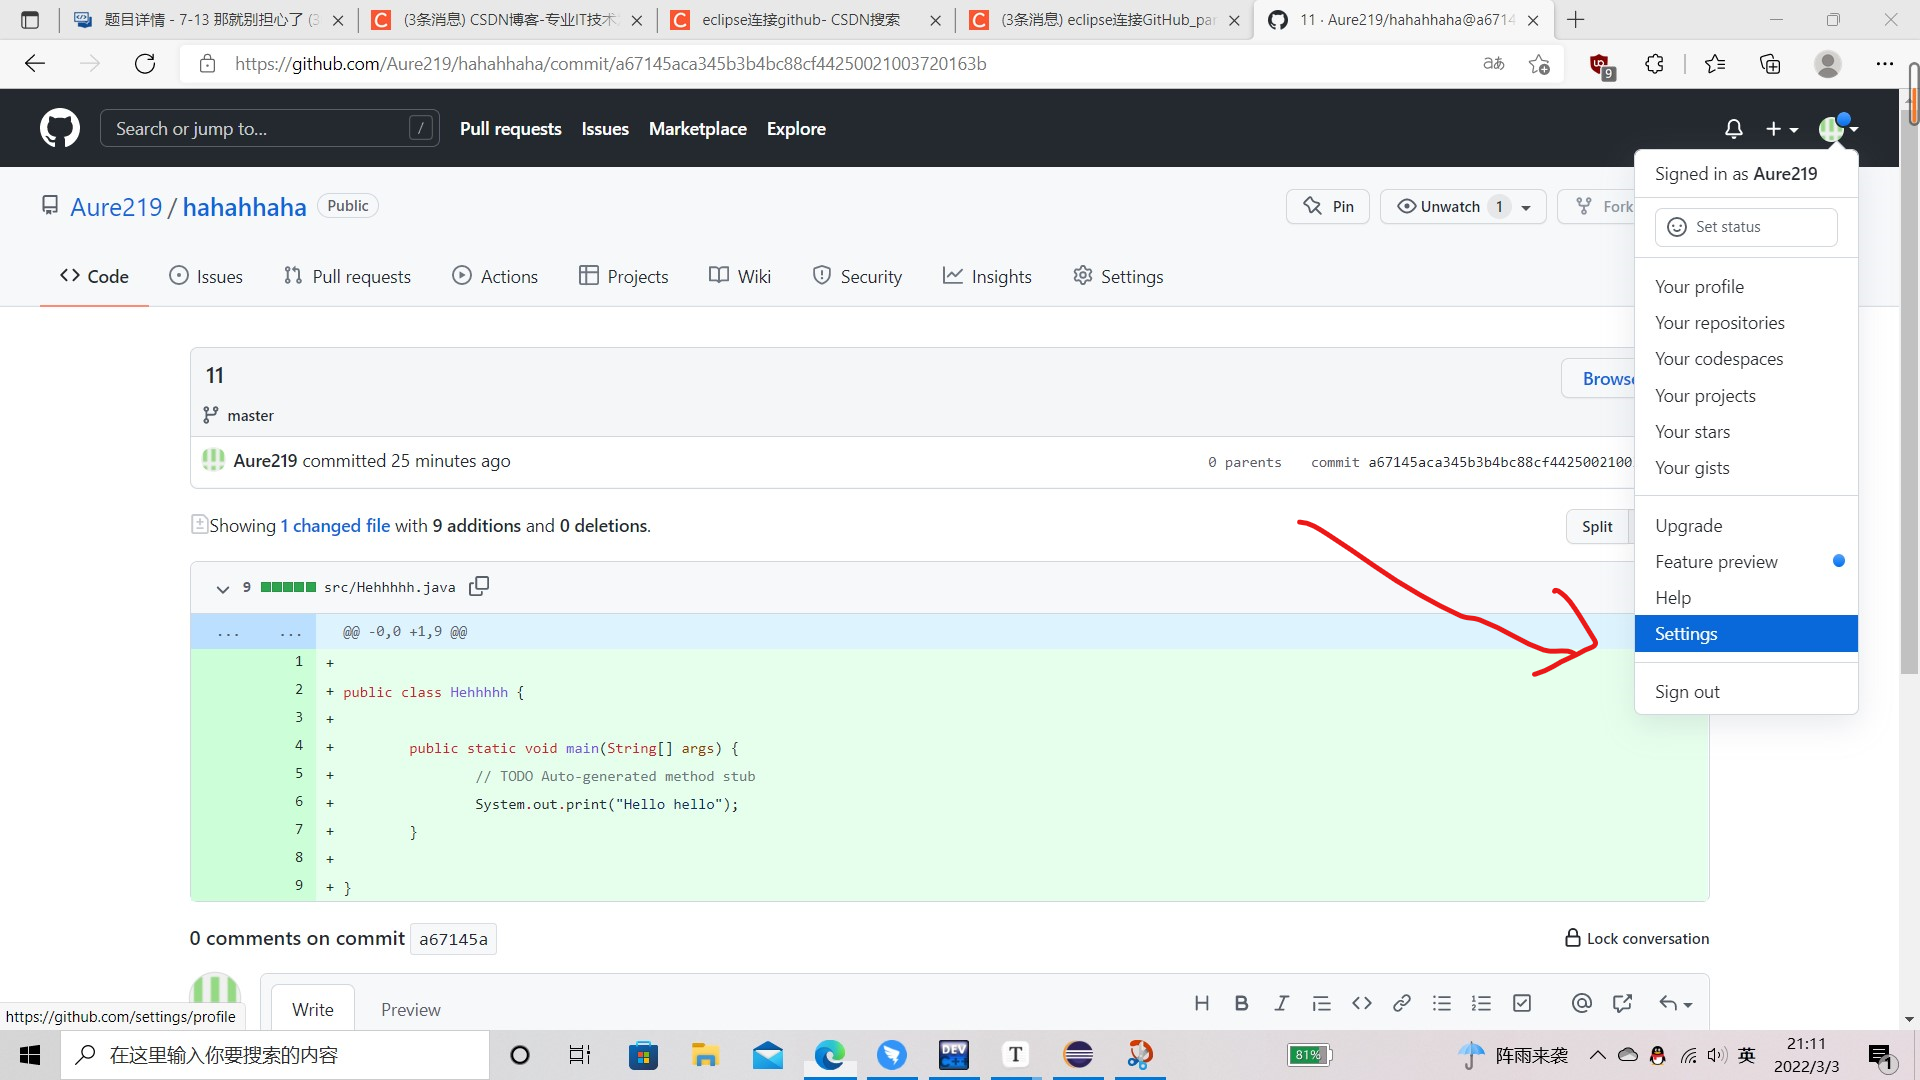
Task: Click the Bold formatting icon in comment editor
Action: 1241,1004
